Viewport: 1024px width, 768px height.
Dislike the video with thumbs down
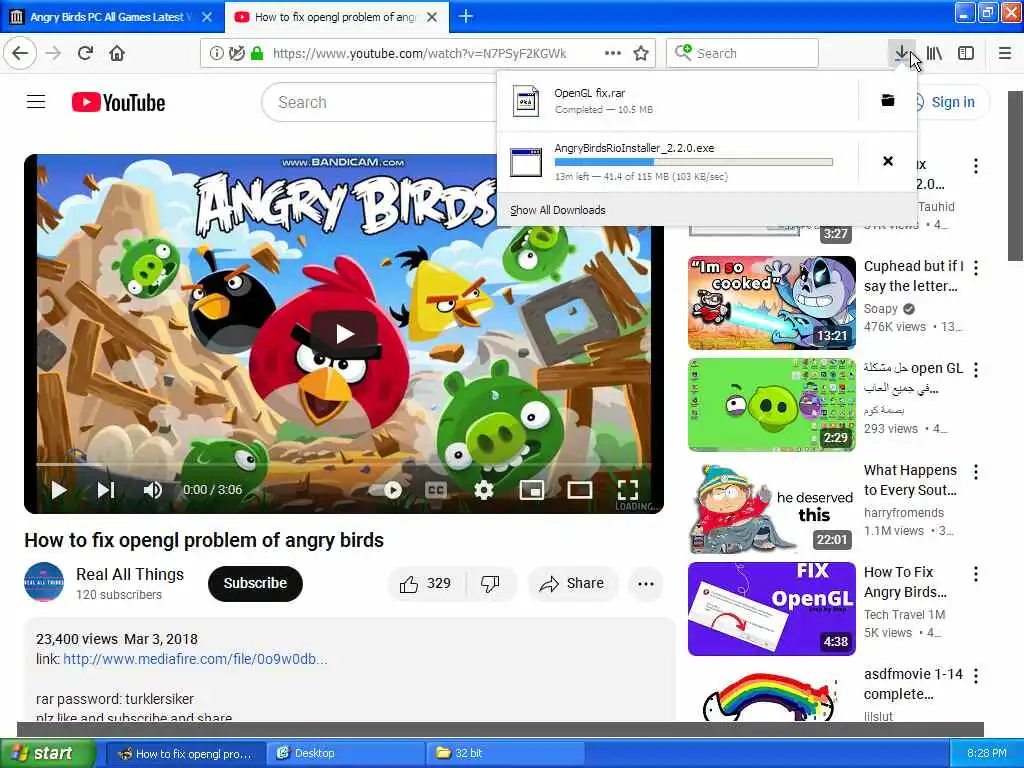[490, 583]
